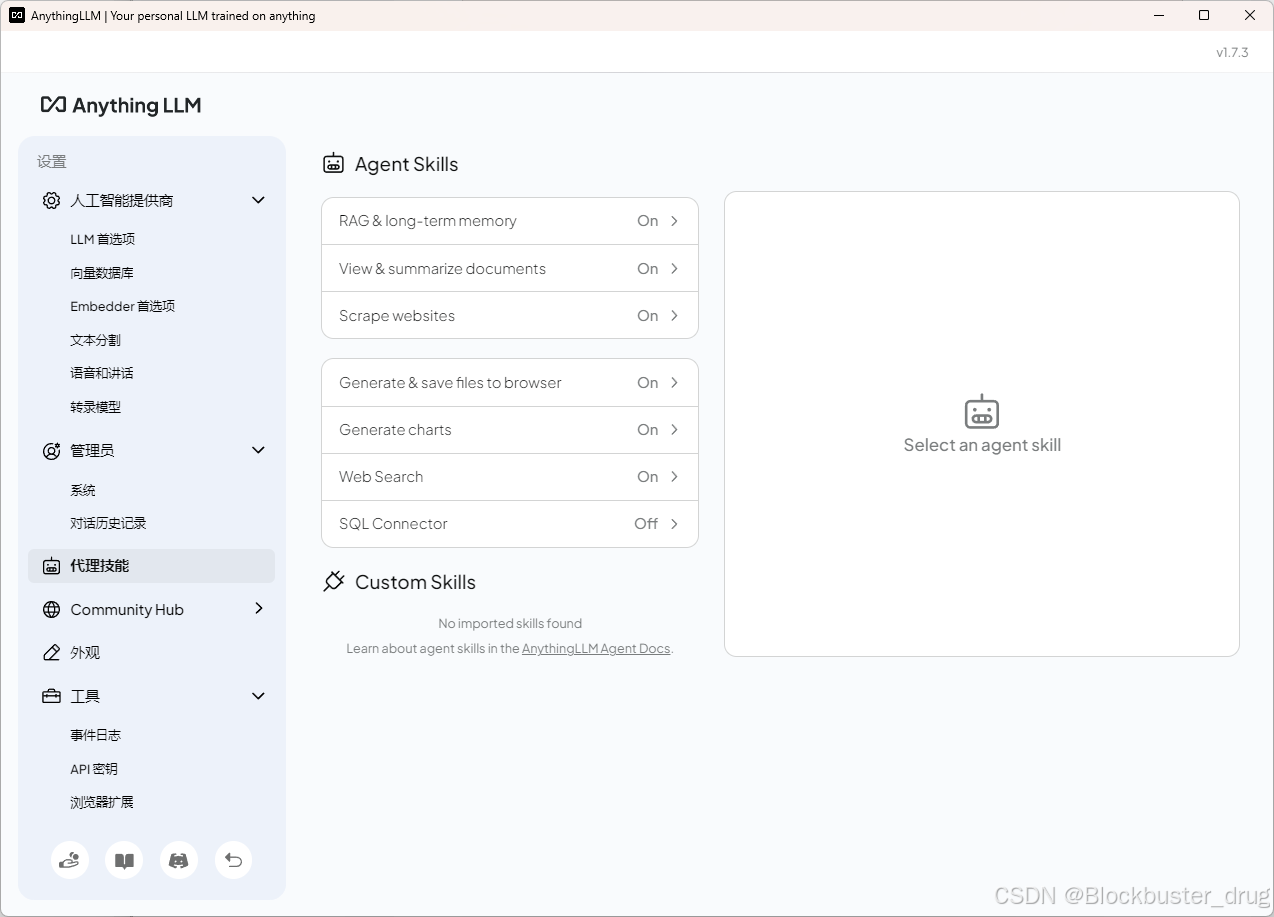Screen dimensions: 1274x917
Task: Select Generate charts skill label
Action: 395,429
